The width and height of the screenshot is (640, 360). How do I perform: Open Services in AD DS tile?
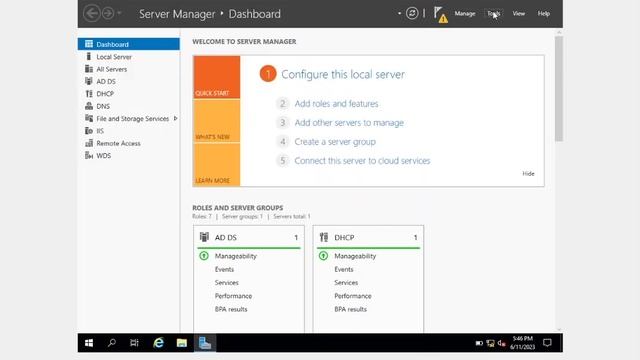pos(227,282)
